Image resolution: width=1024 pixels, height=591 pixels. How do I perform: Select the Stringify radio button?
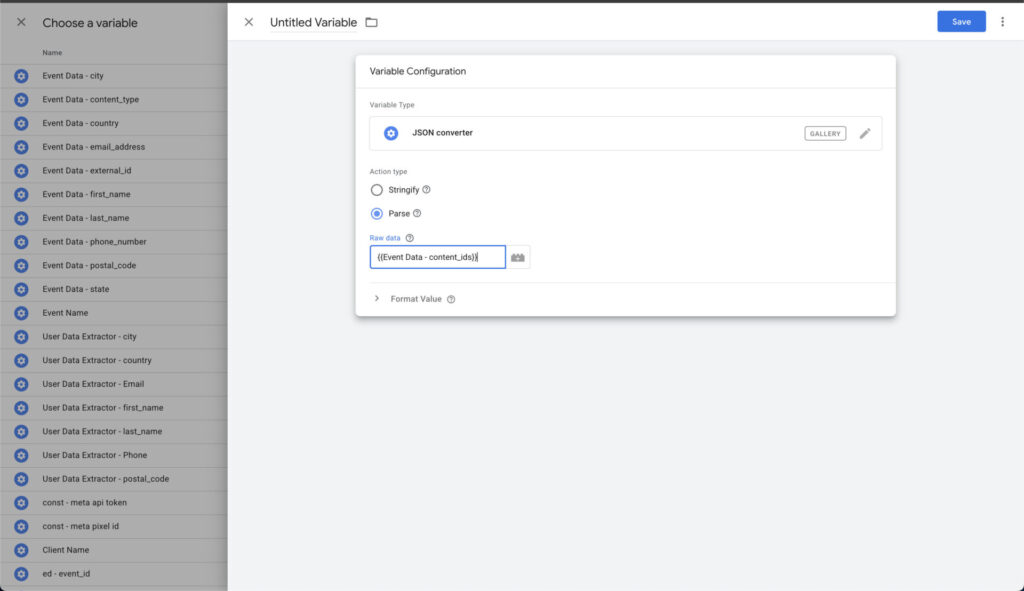pyautogui.click(x=377, y=190)
